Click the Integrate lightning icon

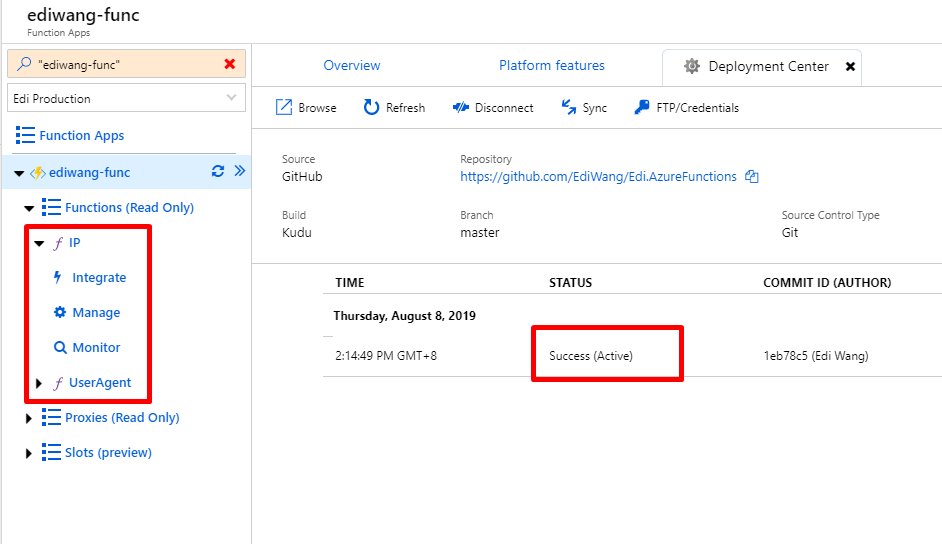(x=58, y=277)
